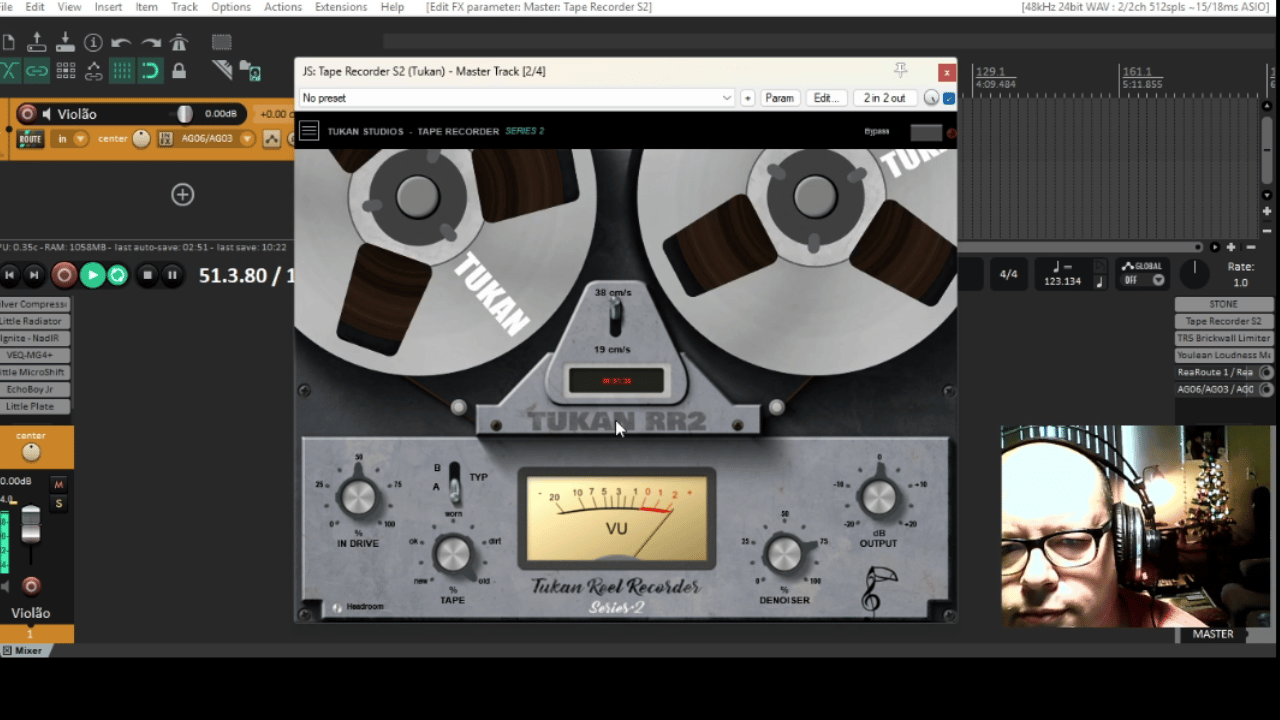Open Tukan plugin hamburger menu
Image resolution: width=1280 pixels, height=720 pixels.
309,131
